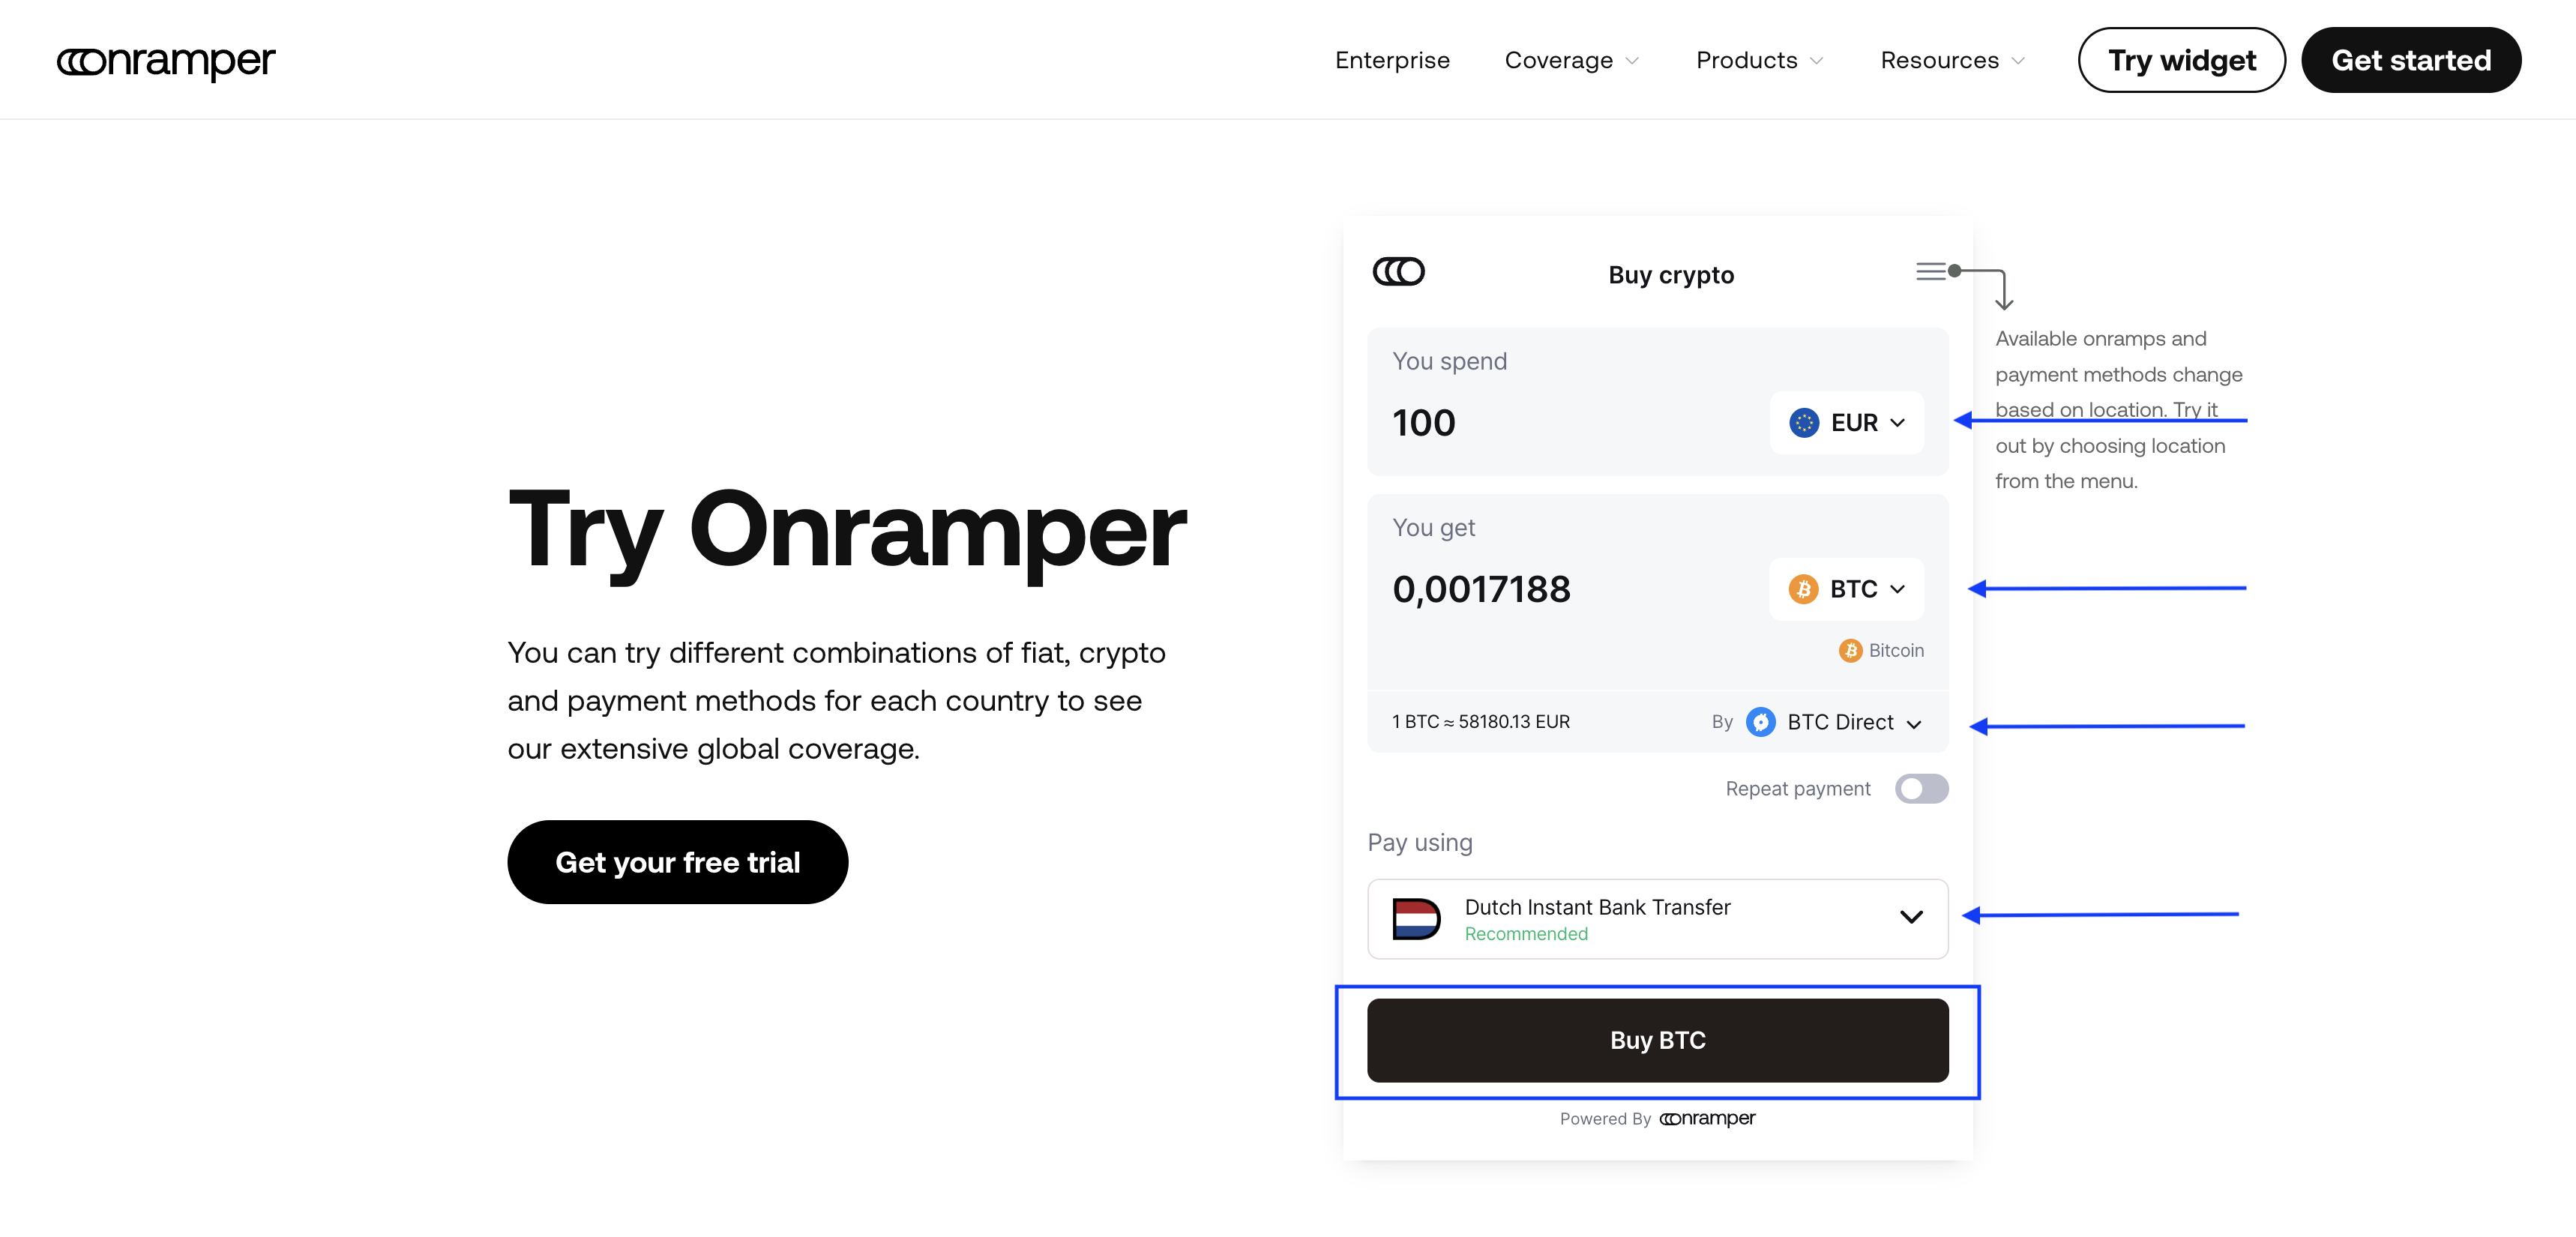Click the Dutch flag payment icon
This screenshot has height=1237, width=2576.
coord(1416,918)
